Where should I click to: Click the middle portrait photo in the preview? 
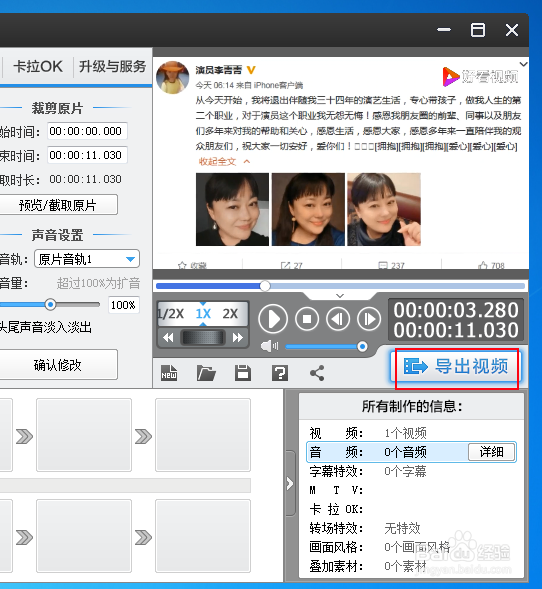(x=308, y=209)
